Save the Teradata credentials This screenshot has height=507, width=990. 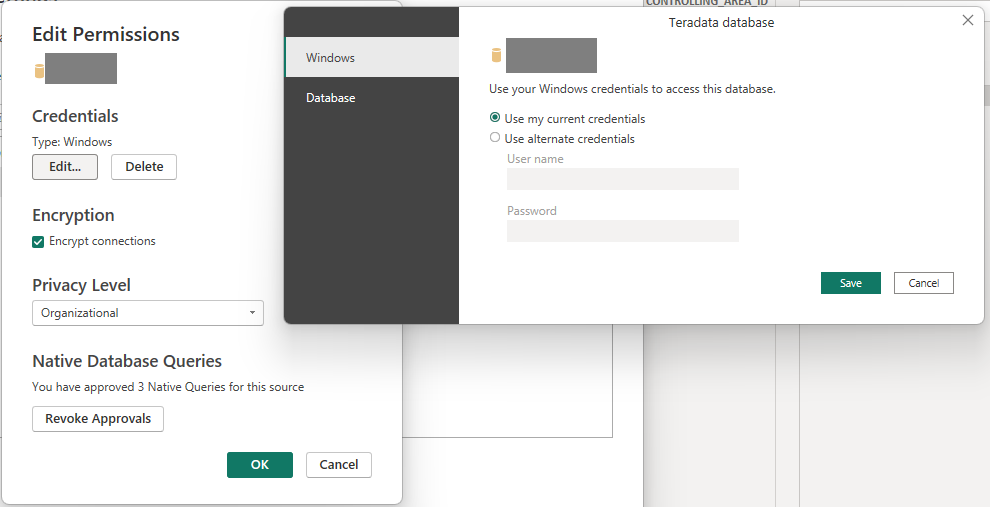850,283
